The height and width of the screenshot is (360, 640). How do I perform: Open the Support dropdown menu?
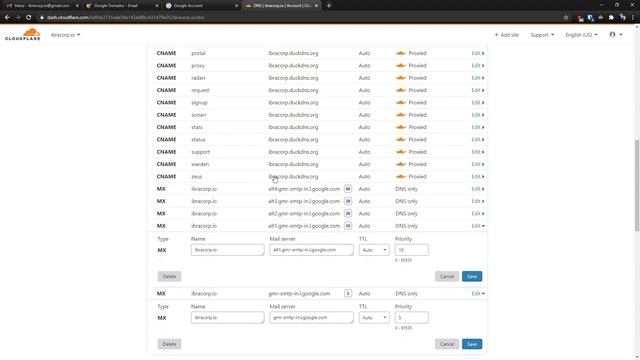pos(542,35)
